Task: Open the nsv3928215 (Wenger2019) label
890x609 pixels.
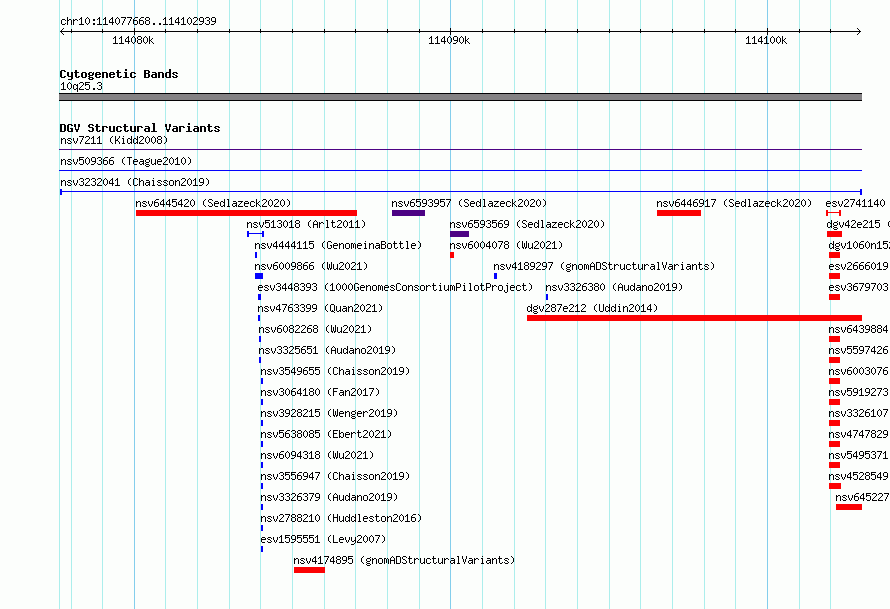Action: coord(330,413)
